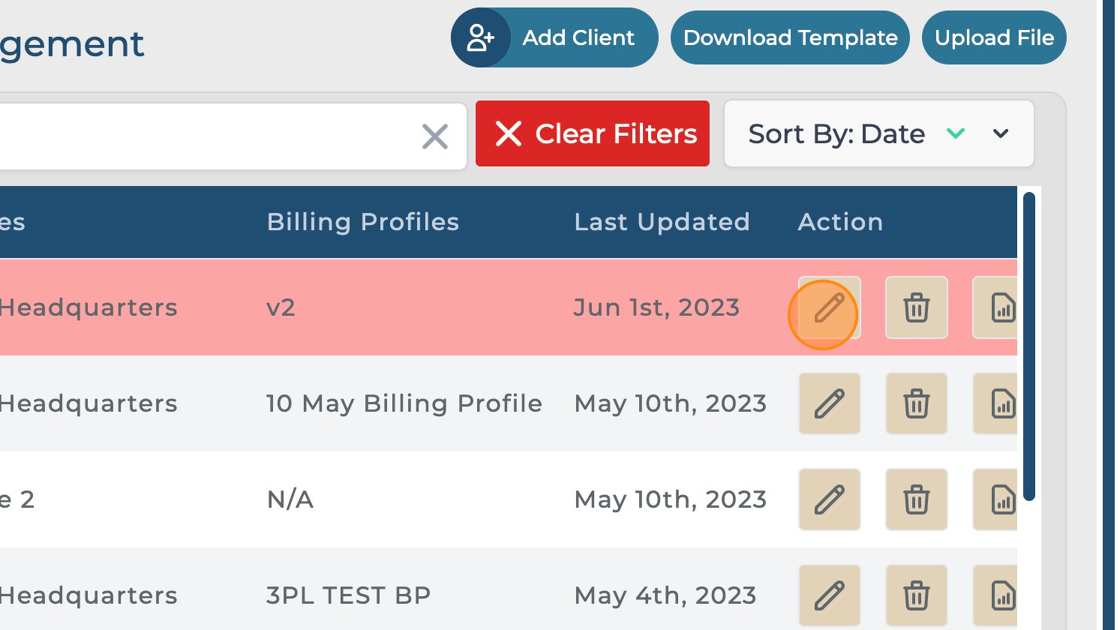Edit the N/A billing profile row

(x=829, y=499)
